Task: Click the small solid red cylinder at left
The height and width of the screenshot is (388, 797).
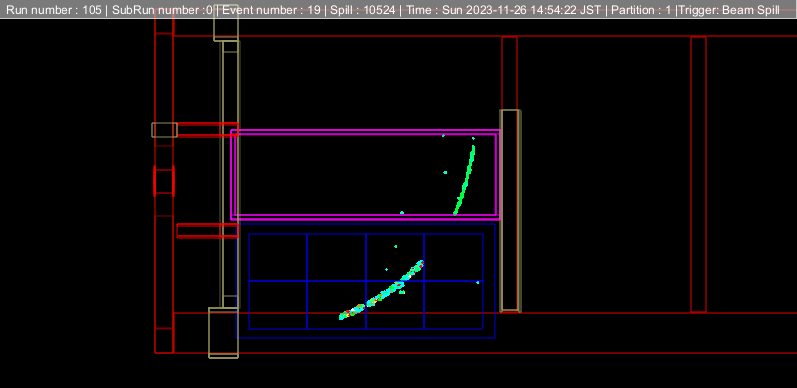Action: (164, 181)
